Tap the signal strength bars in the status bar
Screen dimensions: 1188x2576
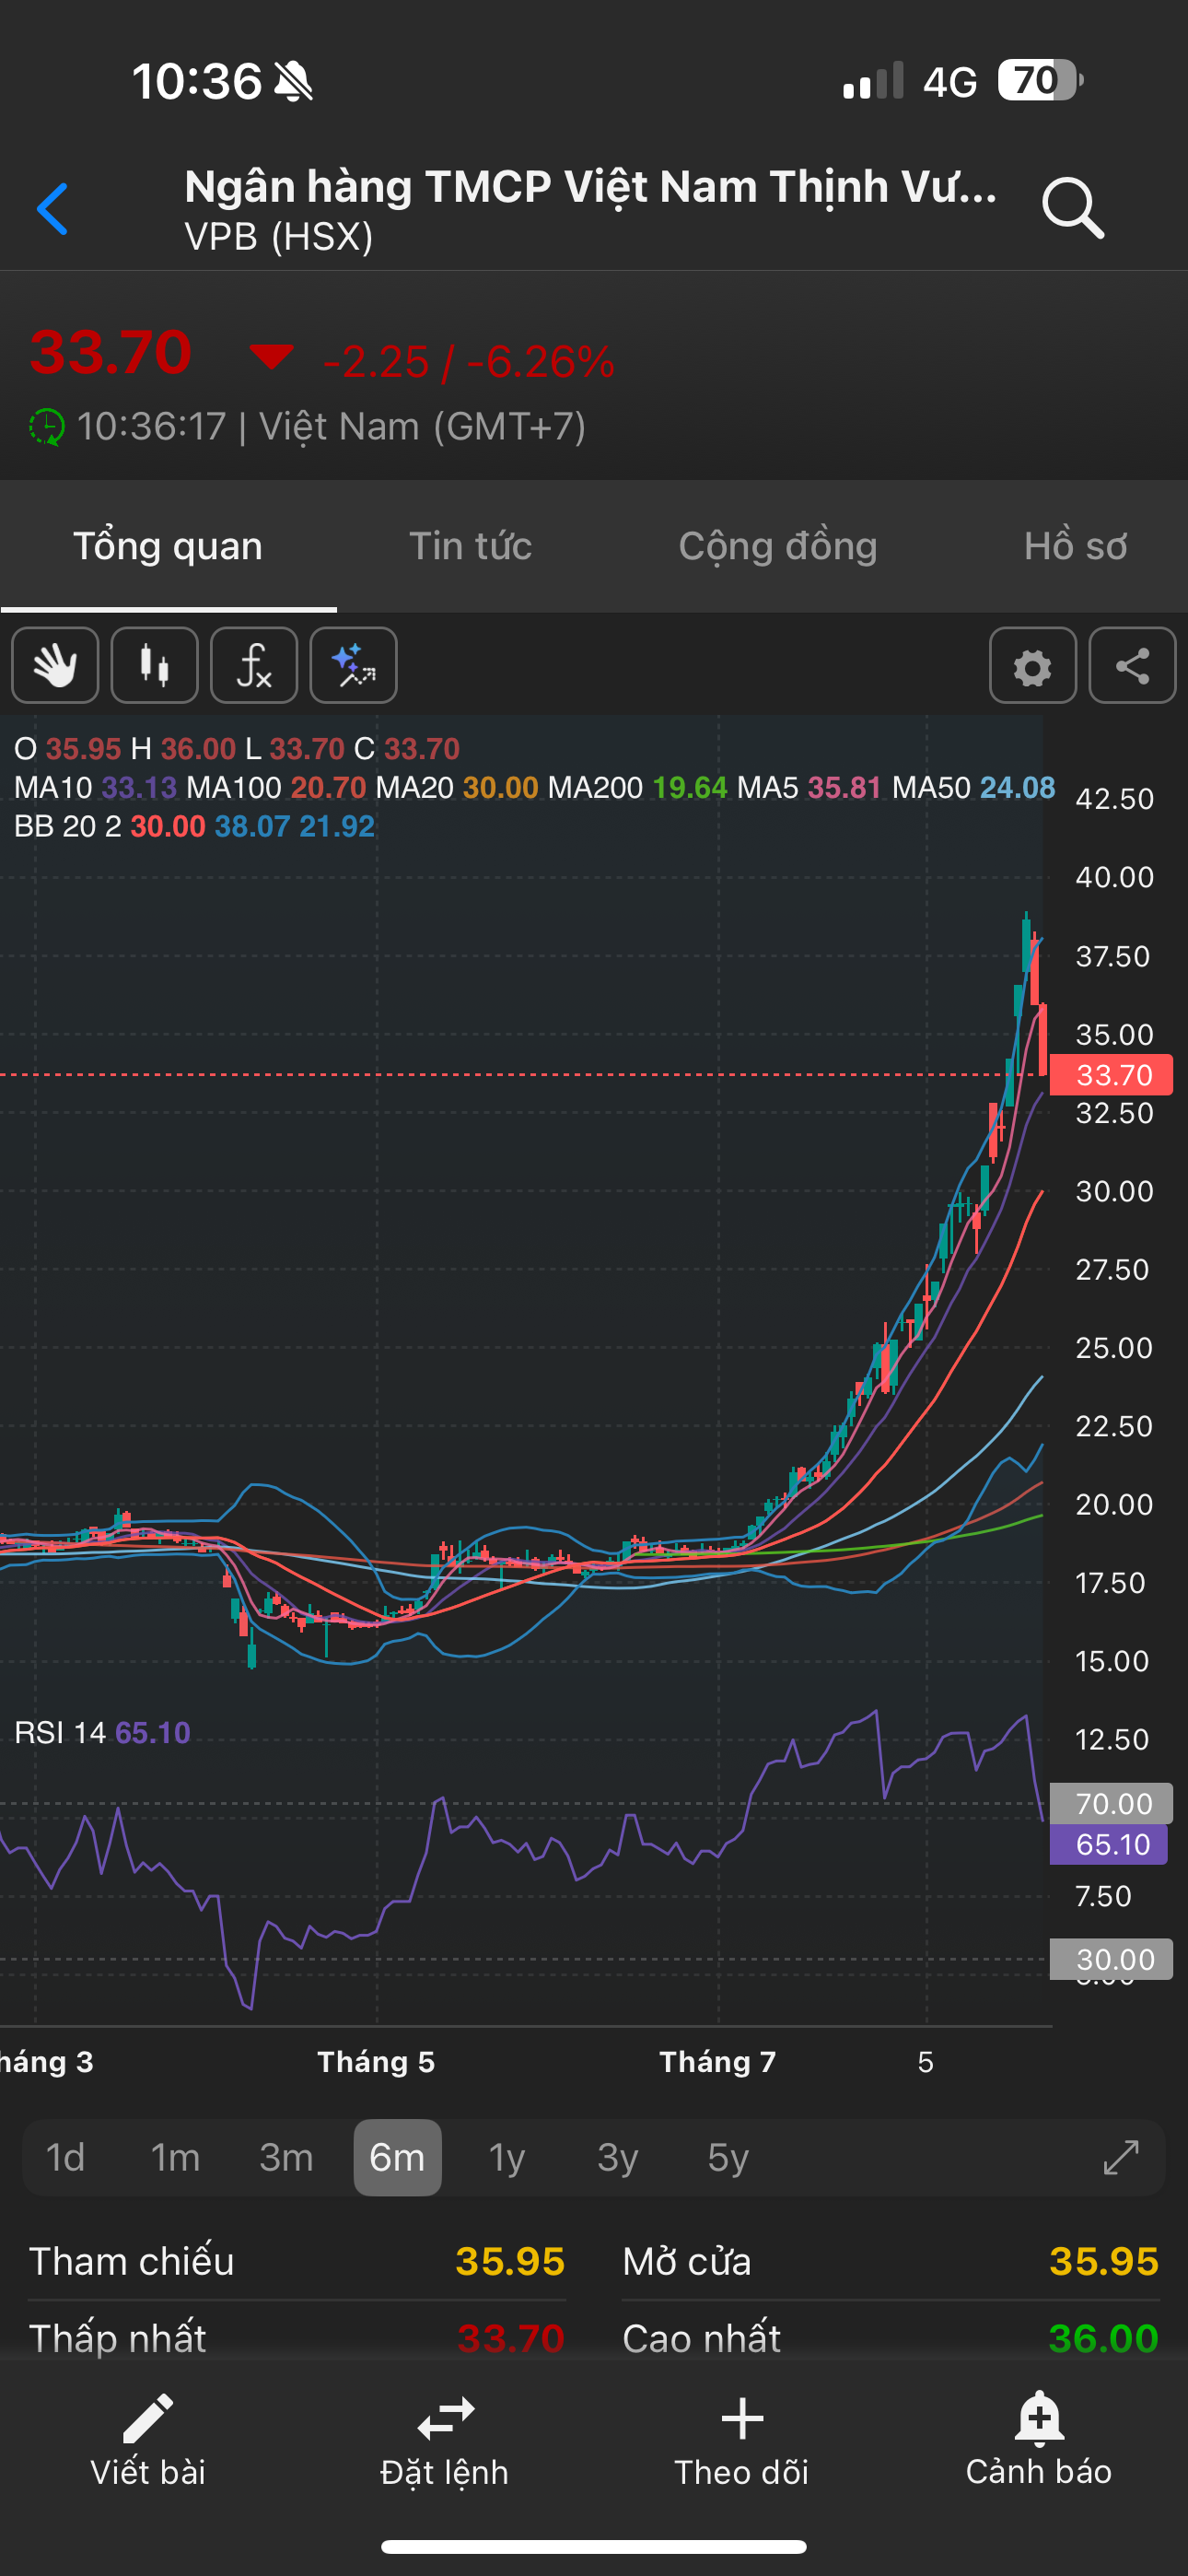pyautogui.click(x=873, y=80)
